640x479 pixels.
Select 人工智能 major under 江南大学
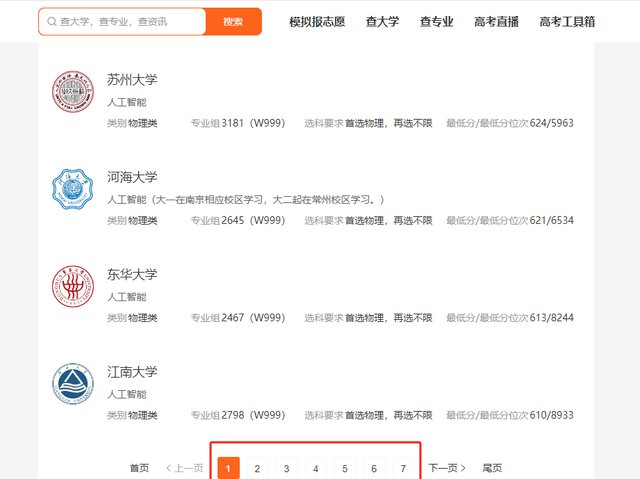pyautogui.click(x=127, y=394)
